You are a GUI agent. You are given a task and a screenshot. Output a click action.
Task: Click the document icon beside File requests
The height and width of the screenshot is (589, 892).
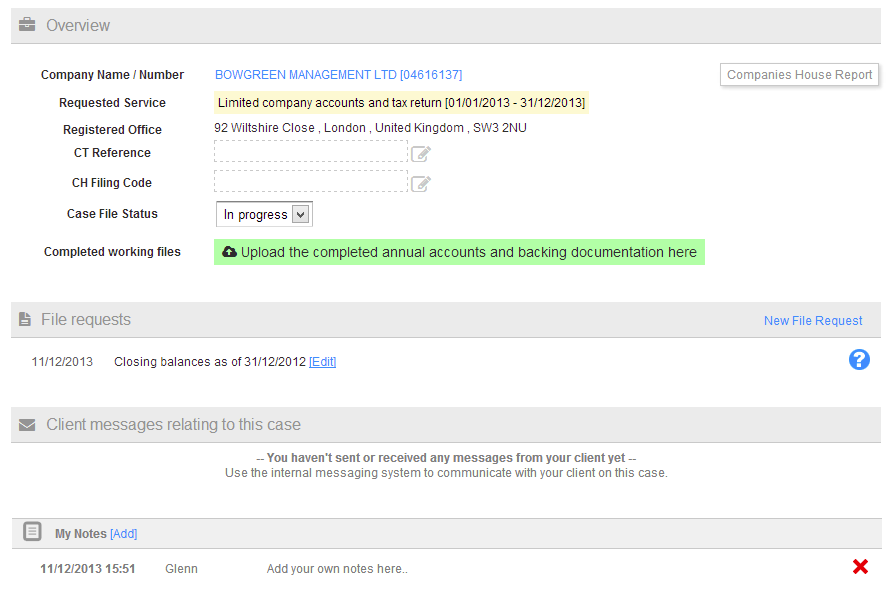pos(25,320)
